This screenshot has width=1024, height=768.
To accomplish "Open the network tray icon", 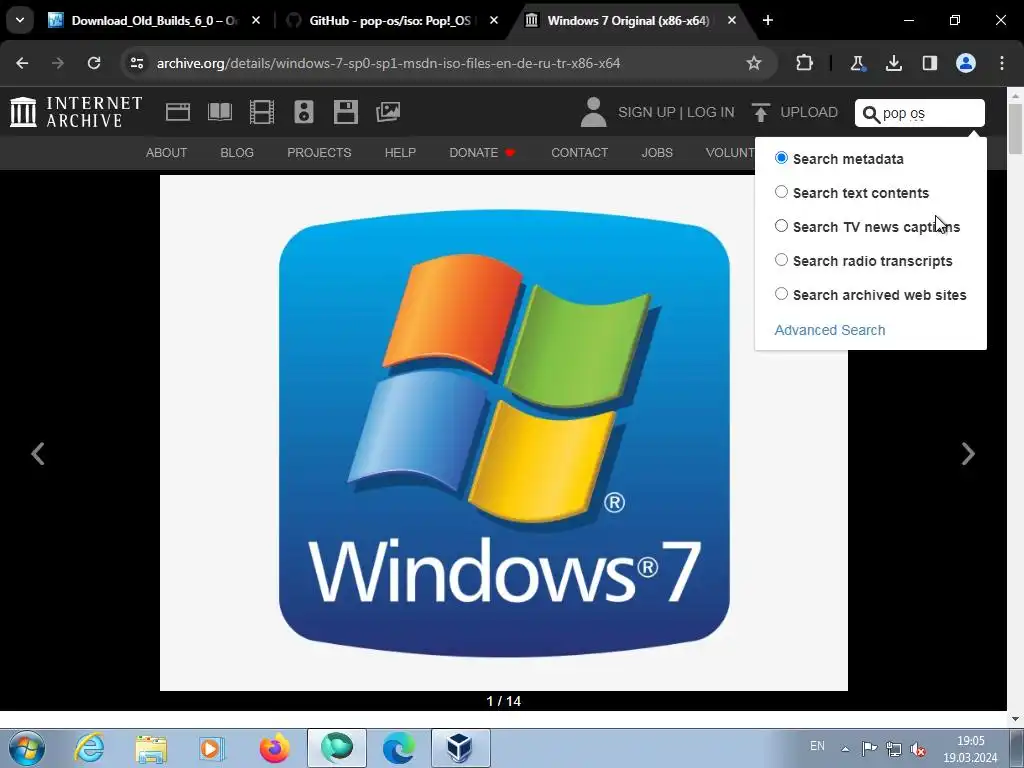I will (x=893, y=749).
